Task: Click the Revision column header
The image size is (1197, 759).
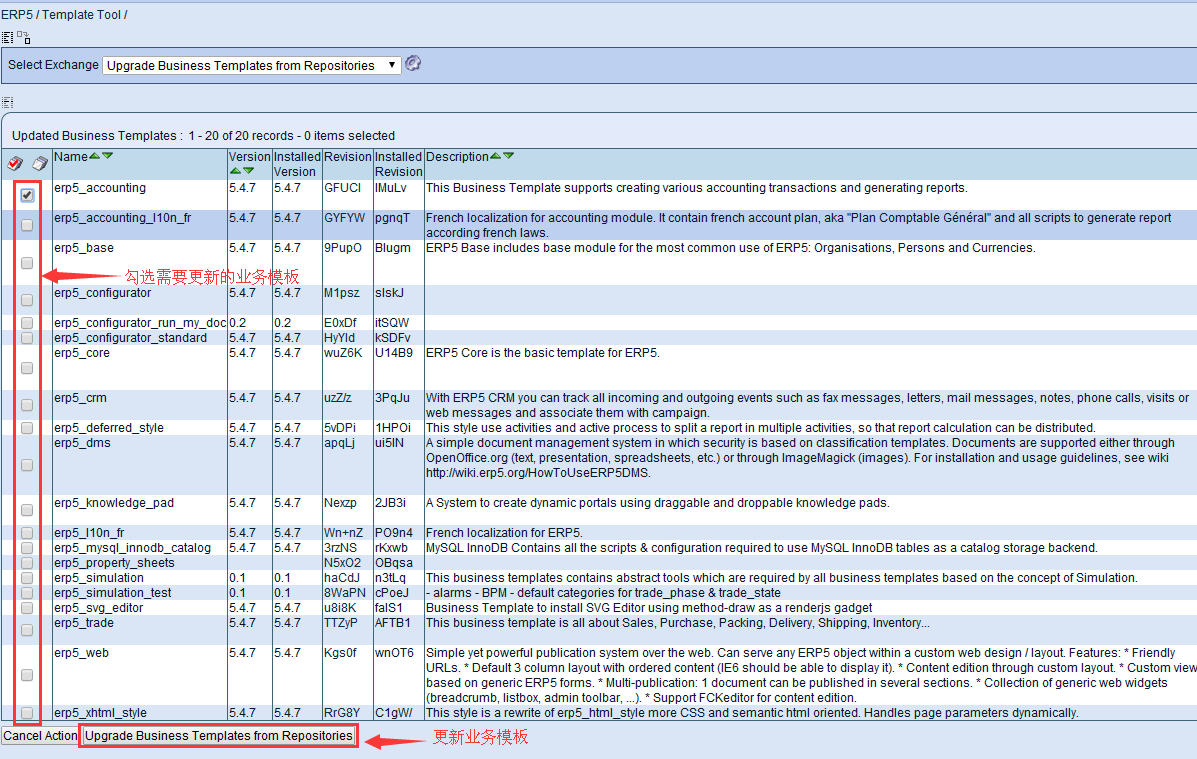Action: pos(347,157)
